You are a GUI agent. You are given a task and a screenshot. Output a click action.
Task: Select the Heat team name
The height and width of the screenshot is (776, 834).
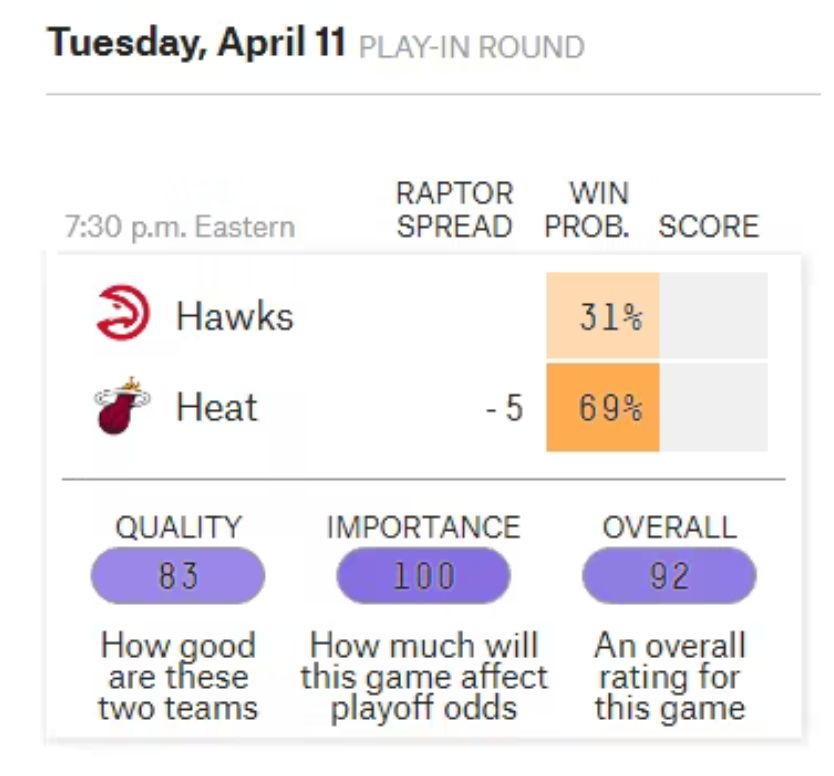point(217,407)
